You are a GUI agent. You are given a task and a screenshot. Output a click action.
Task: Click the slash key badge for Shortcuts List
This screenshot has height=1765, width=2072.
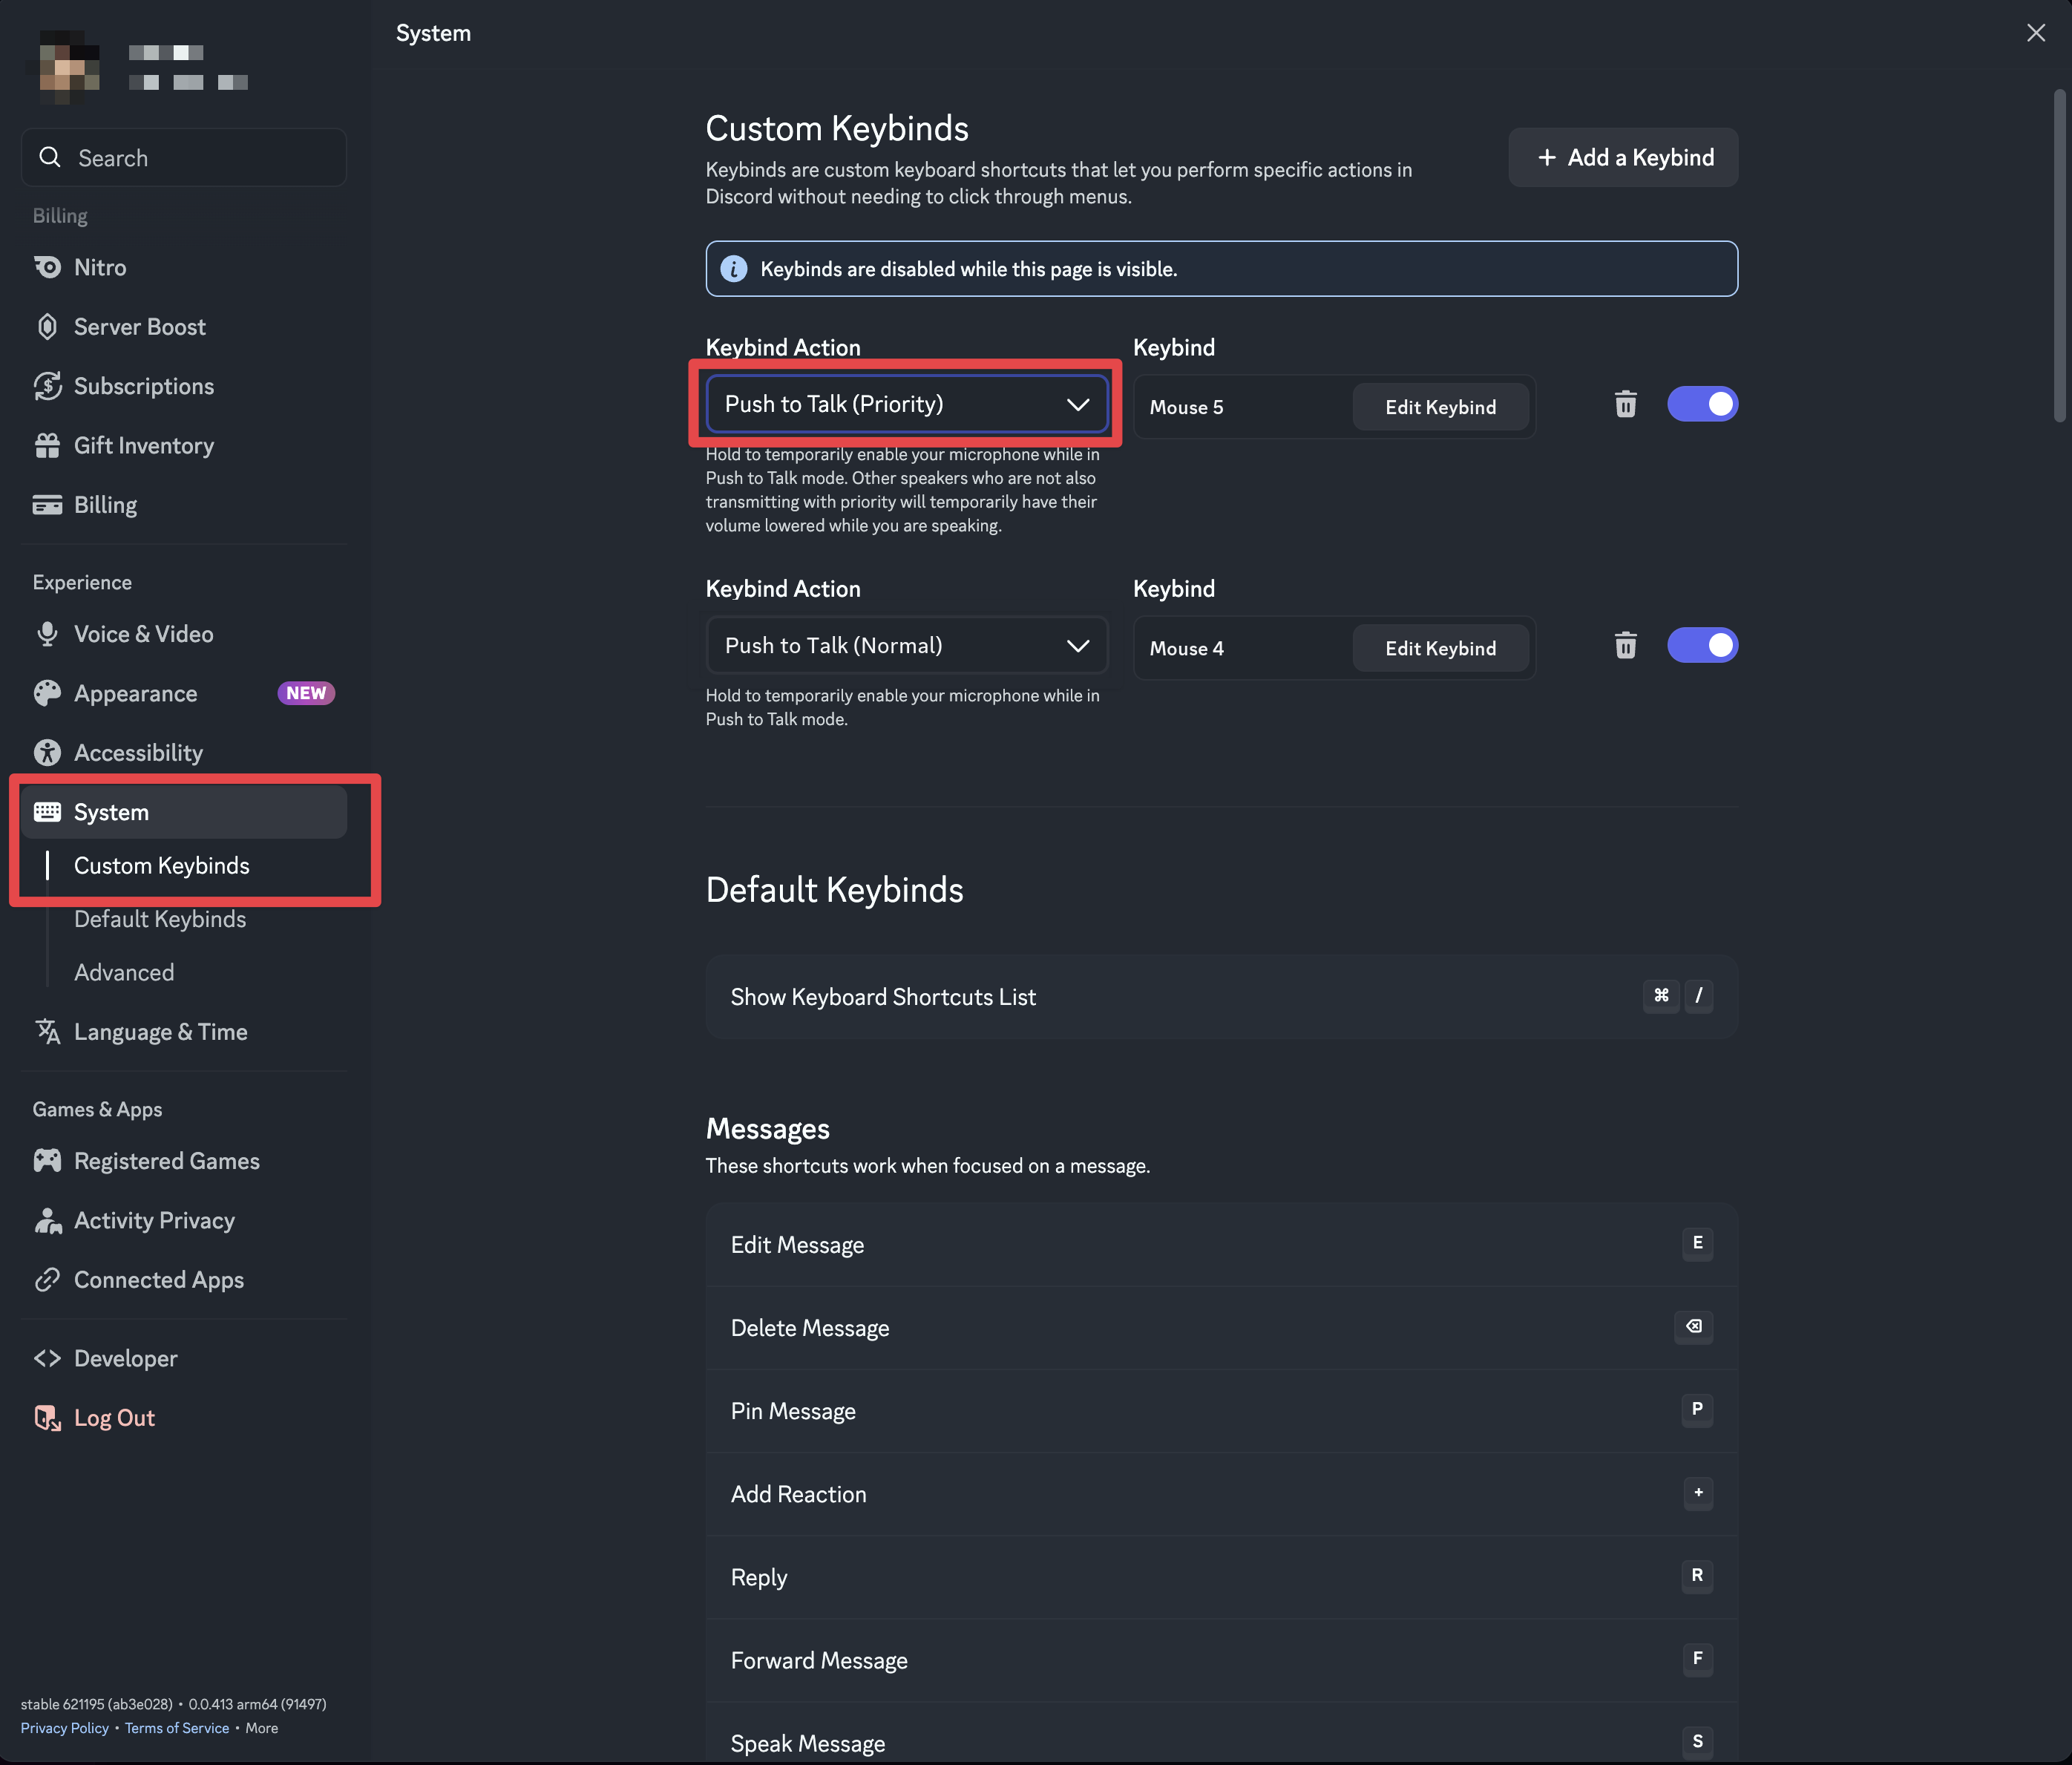coord(1698,995)
